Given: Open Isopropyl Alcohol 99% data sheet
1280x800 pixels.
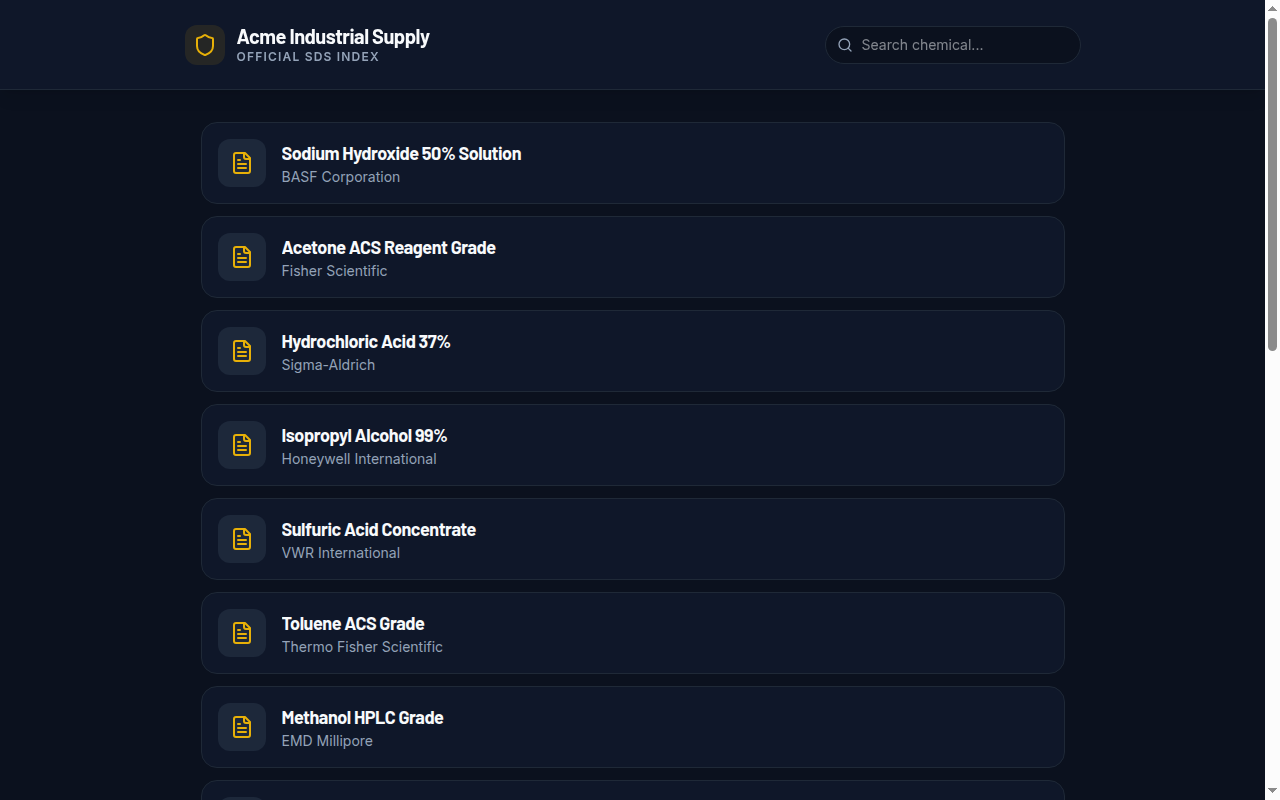Looking at the screenshot, I should pos(364,436).
